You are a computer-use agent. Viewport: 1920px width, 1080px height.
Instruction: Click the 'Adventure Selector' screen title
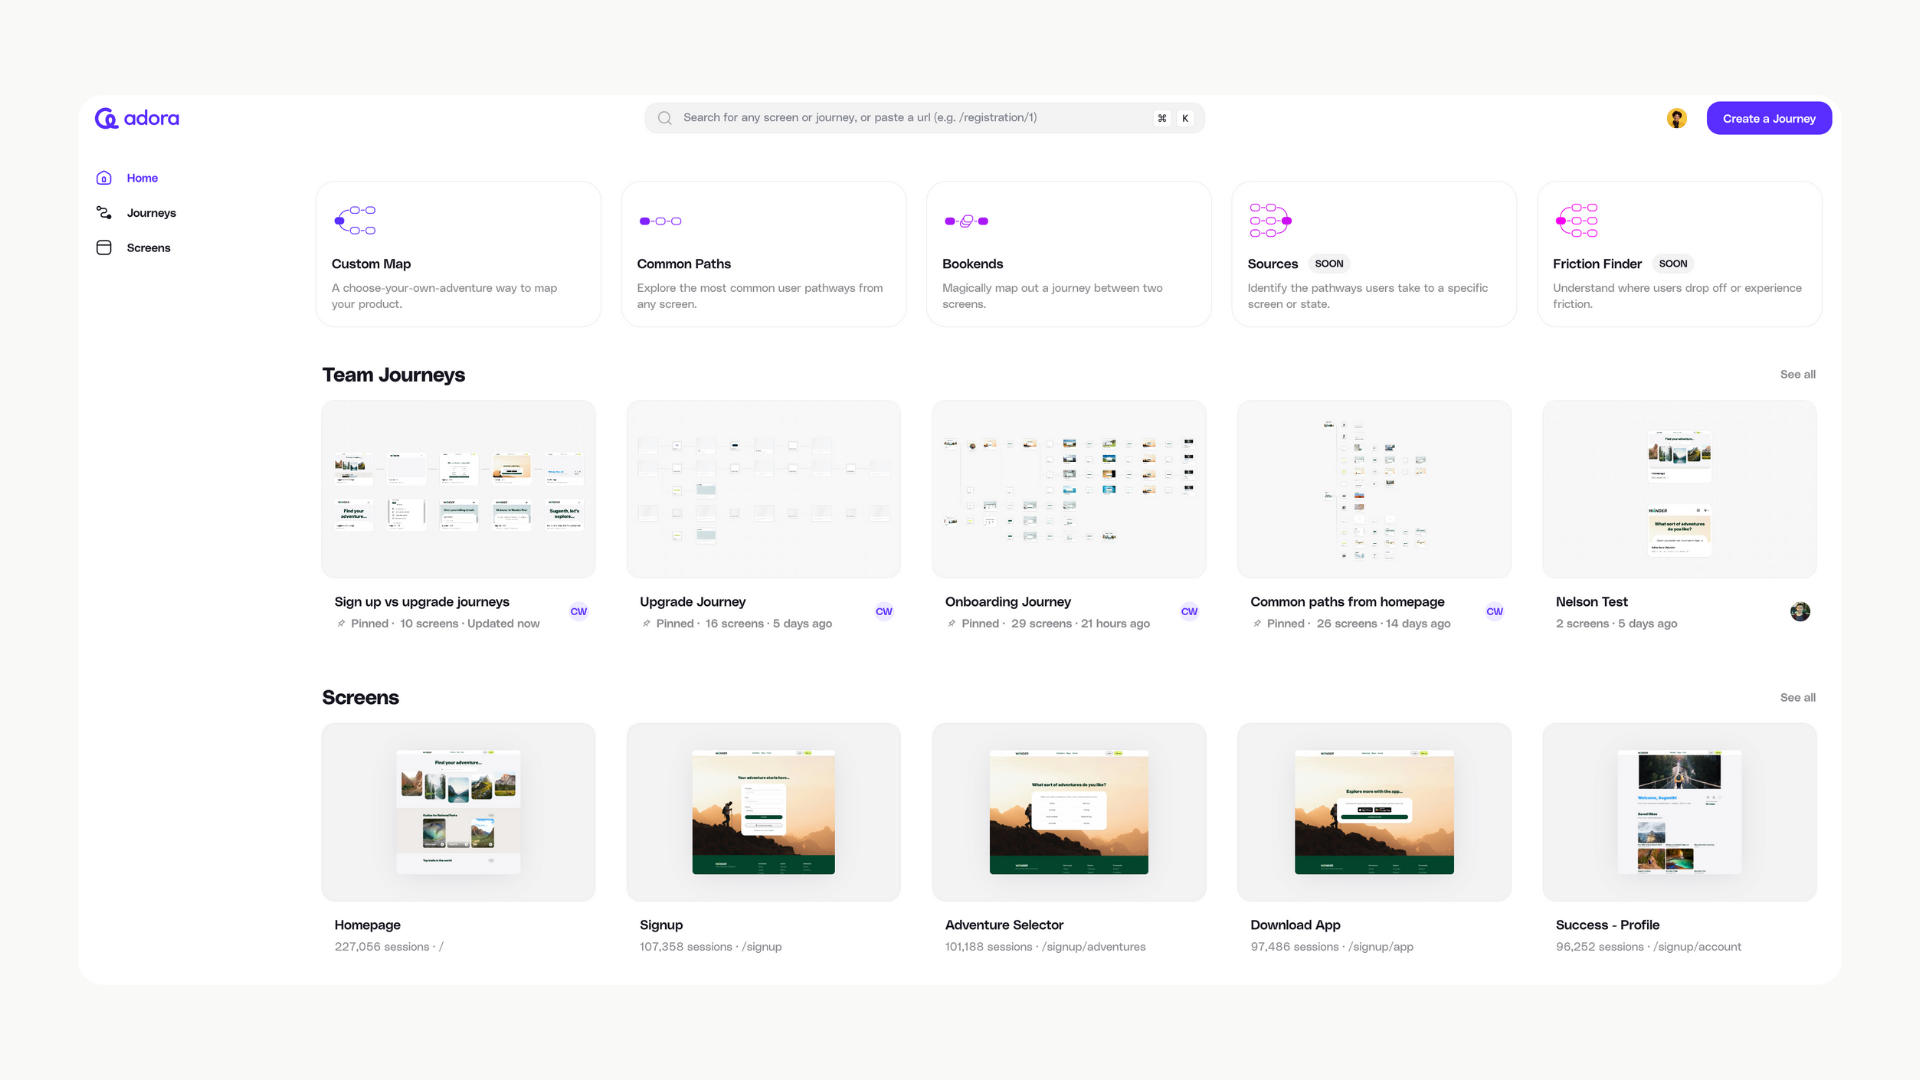(x=1004, y=925)
